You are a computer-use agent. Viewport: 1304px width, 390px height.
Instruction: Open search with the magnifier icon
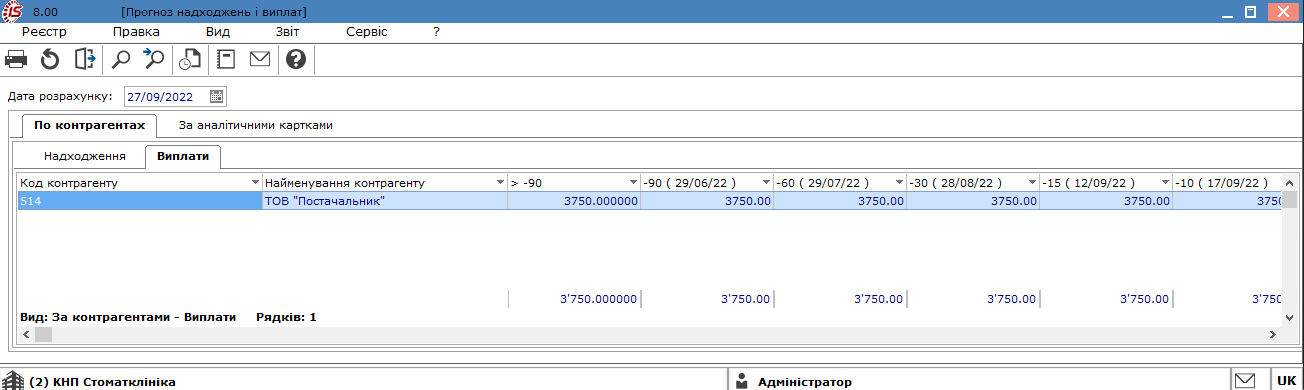click(x=121, y=60)
